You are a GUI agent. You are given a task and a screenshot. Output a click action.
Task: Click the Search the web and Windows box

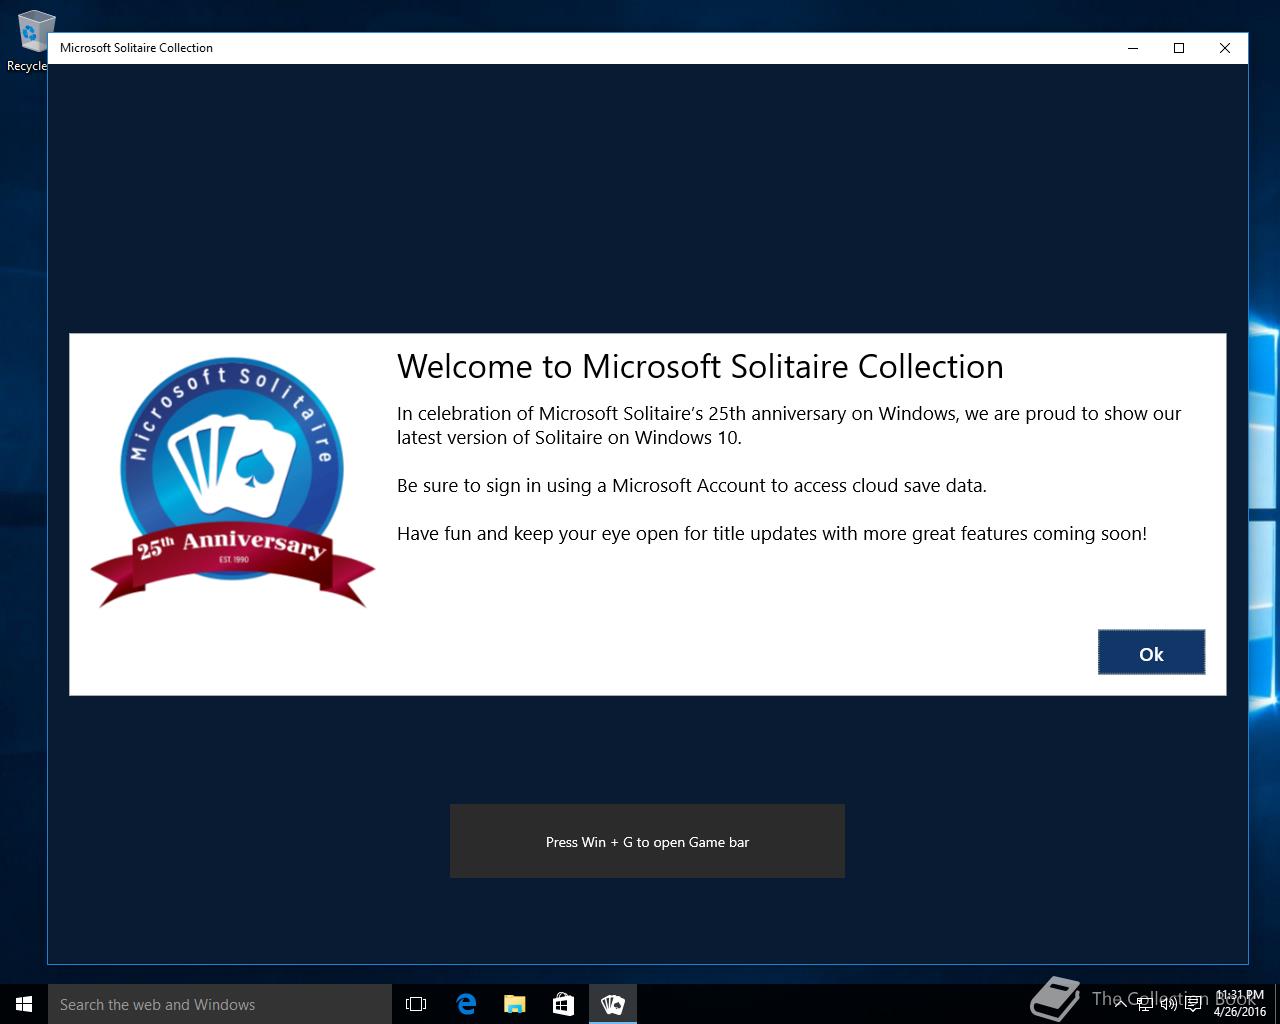220,1004
